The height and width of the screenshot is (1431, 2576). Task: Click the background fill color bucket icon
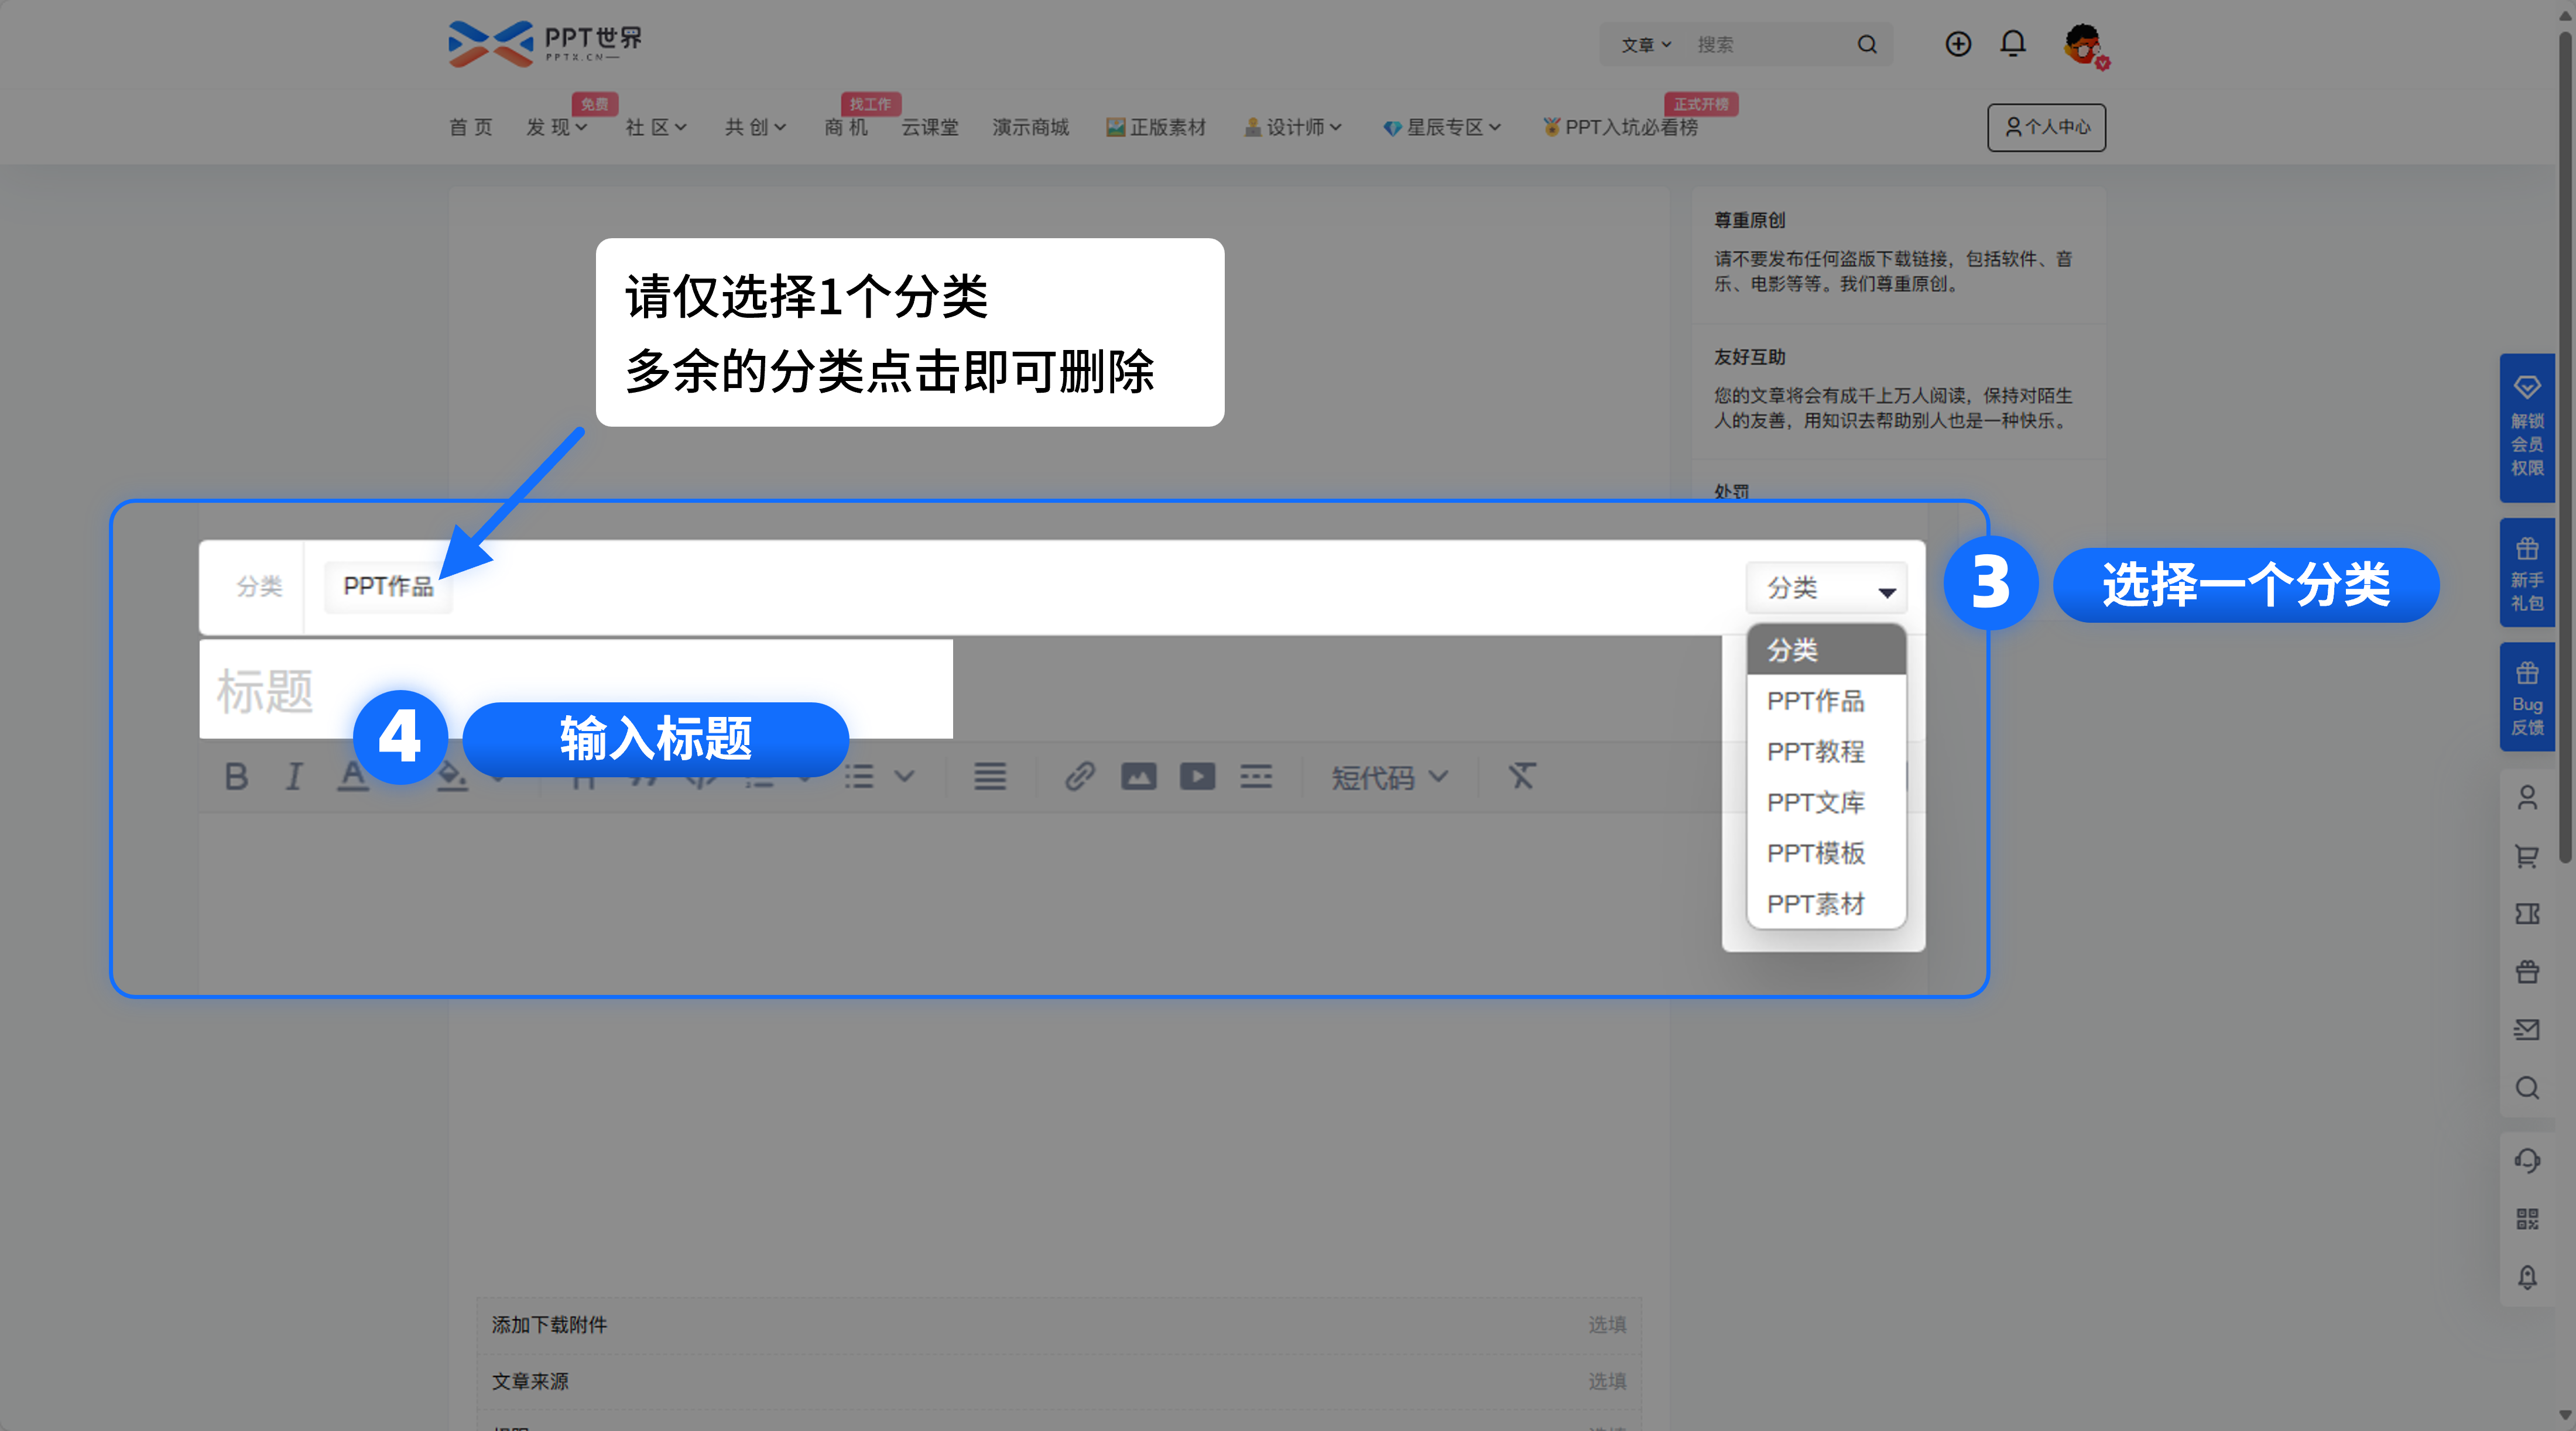pyautogui.click(x=452, y=776)
